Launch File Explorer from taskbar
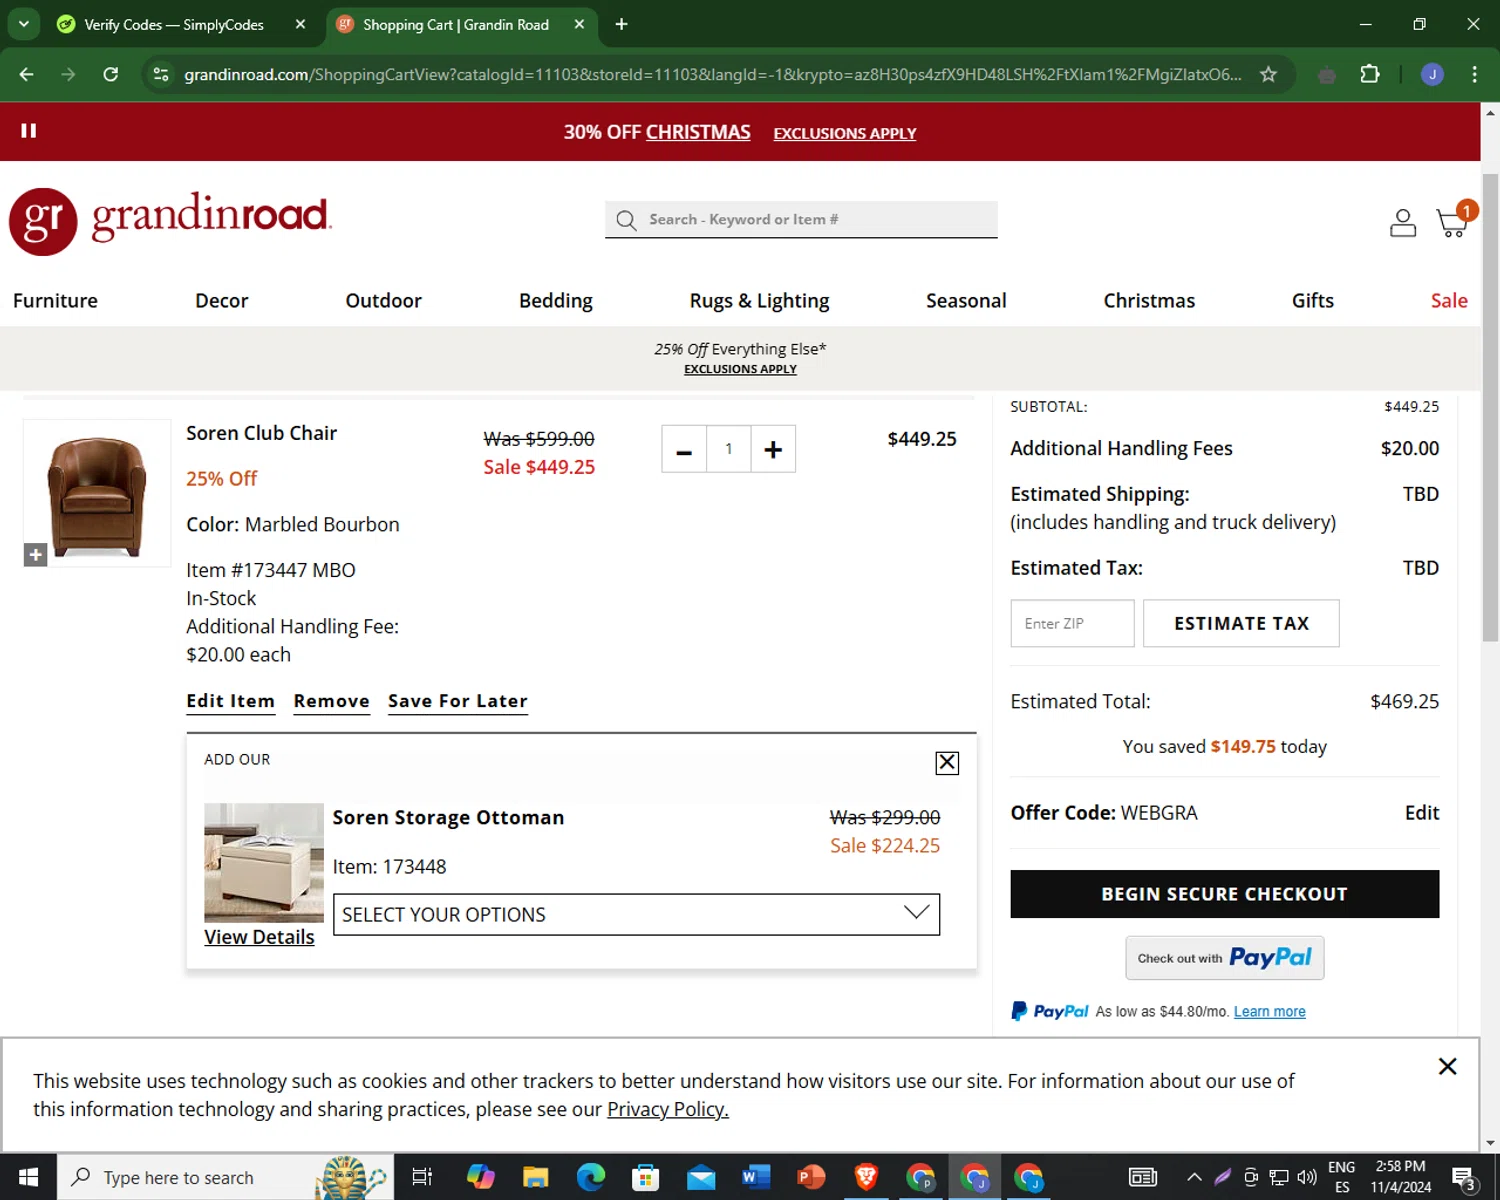The width and height of the screenshot is (1500, 1200). click(x=536, y=1177)
